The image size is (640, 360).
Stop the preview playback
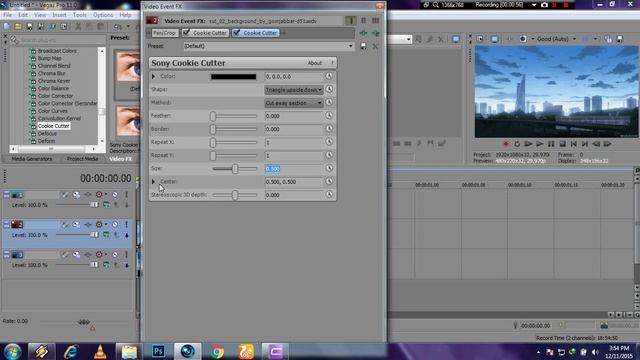[562, 144]
